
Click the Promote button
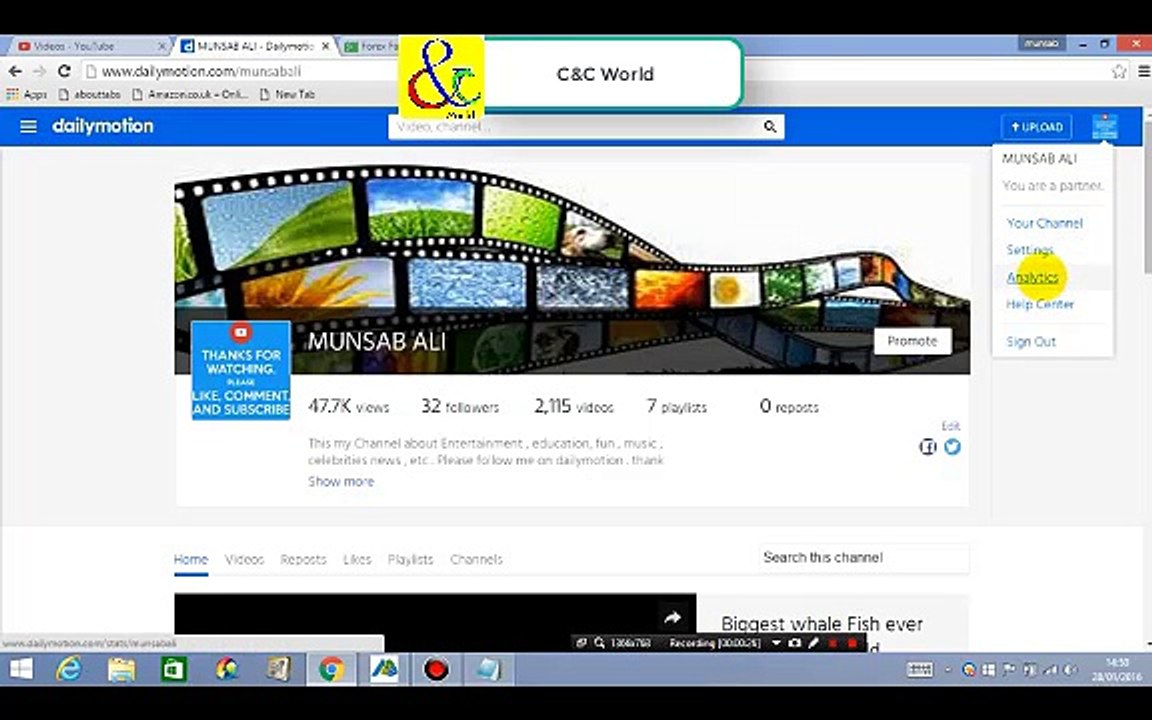(912, 341)
